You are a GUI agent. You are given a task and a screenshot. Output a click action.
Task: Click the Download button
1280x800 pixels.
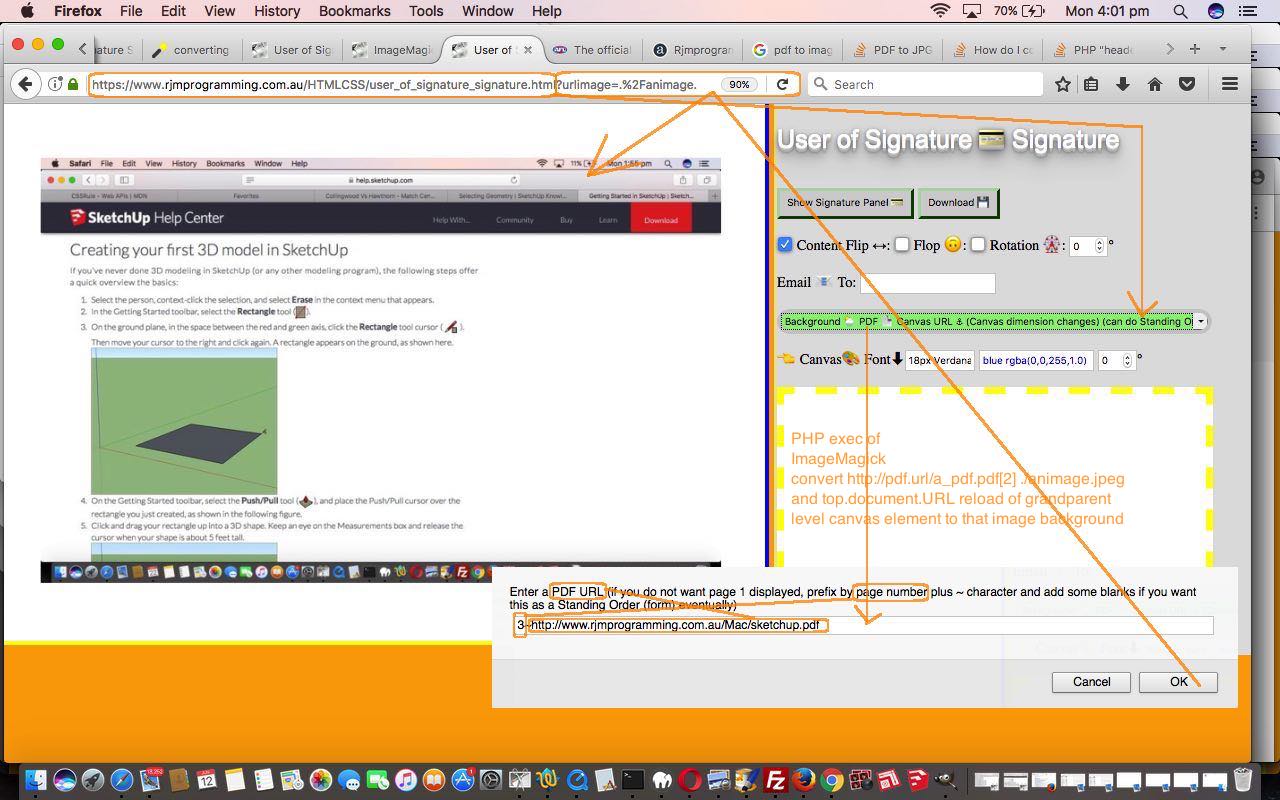coord(958,202)
